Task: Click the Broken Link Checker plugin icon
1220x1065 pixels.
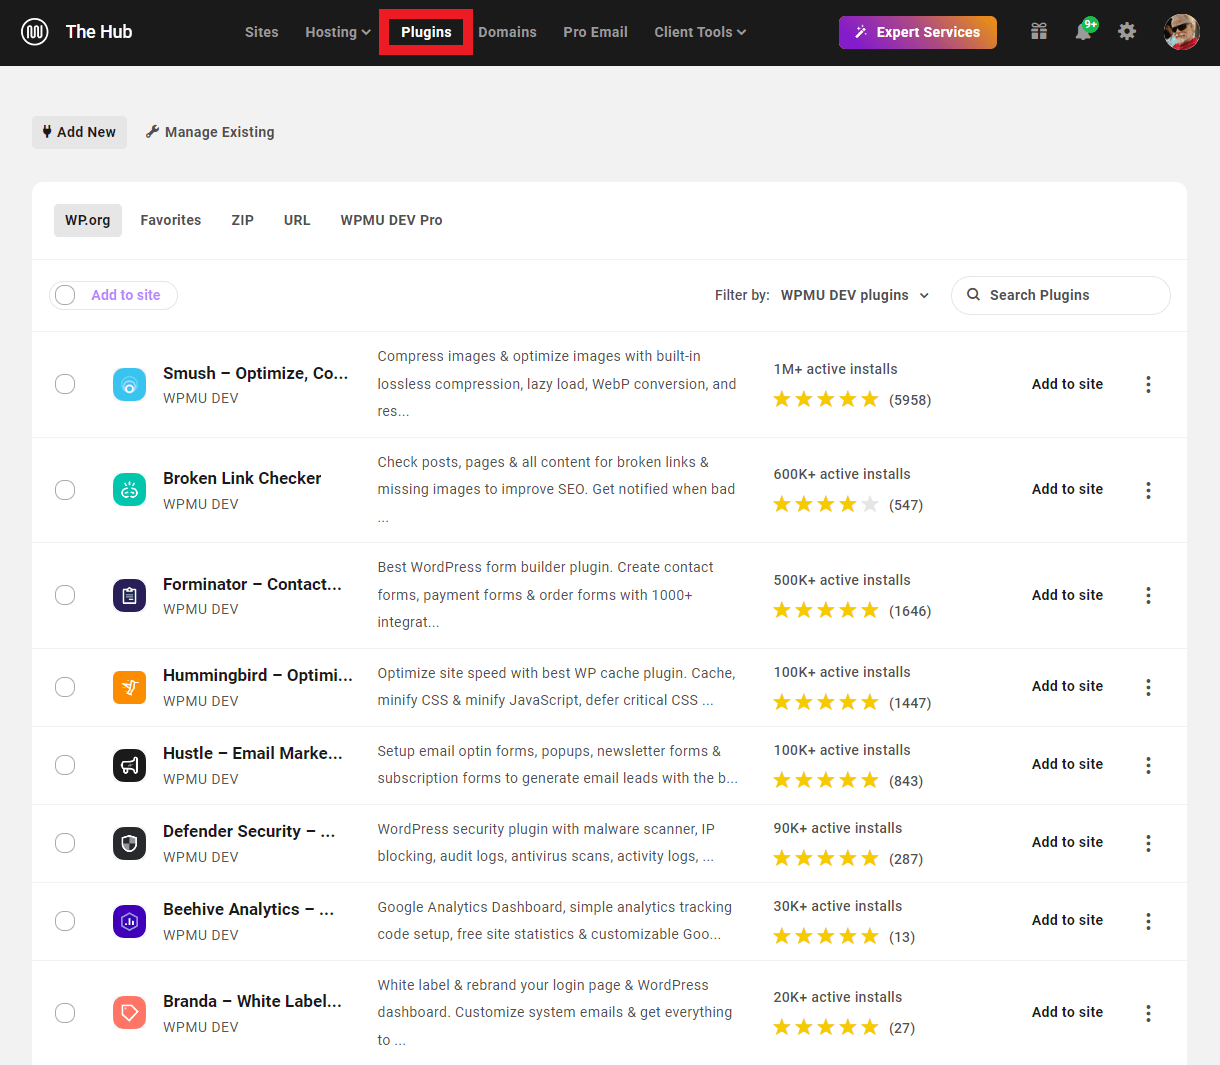Action: tap(130, 490)
